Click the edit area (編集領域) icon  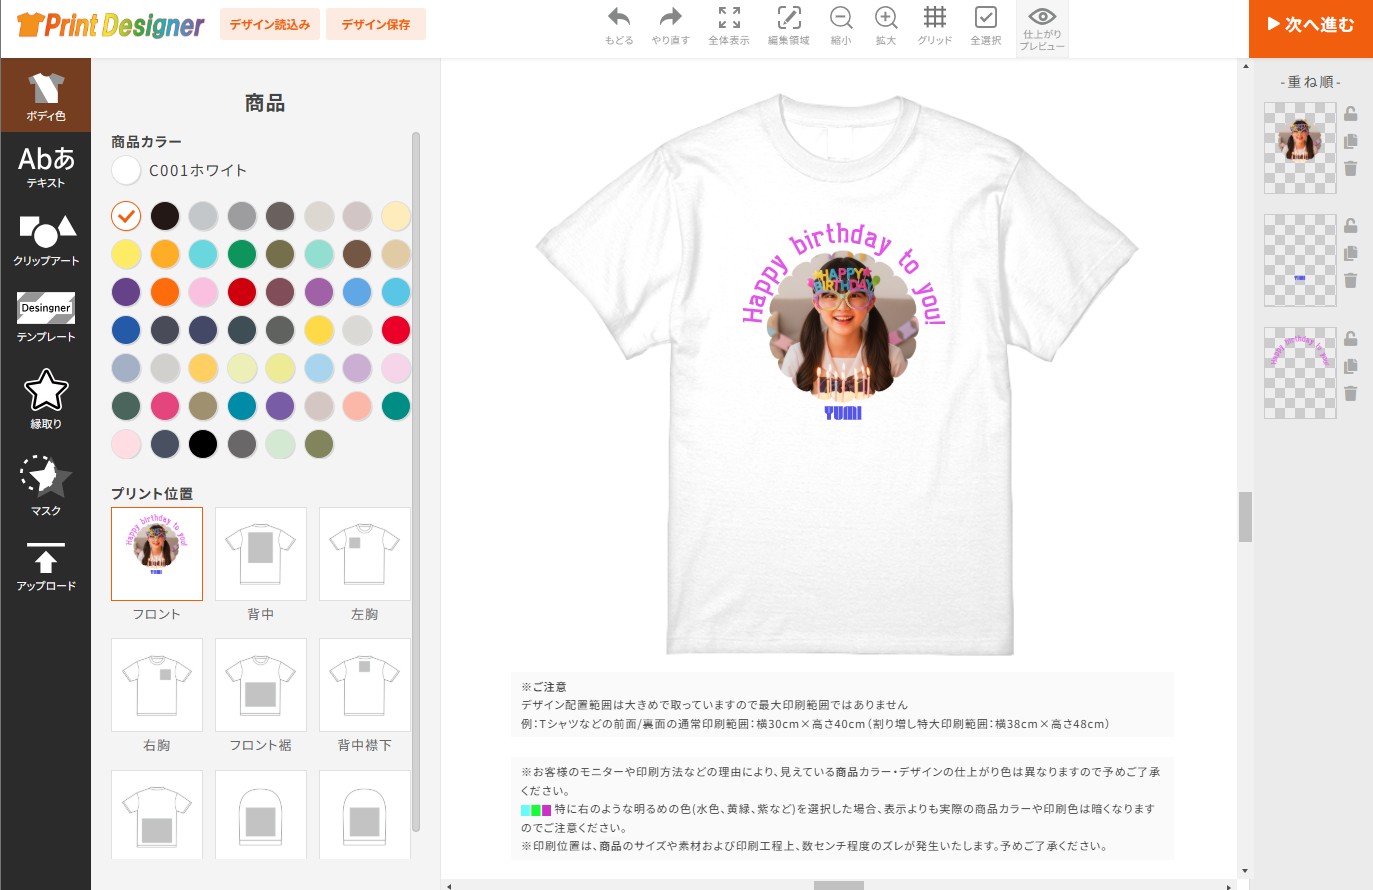click(x=788, y=18)
